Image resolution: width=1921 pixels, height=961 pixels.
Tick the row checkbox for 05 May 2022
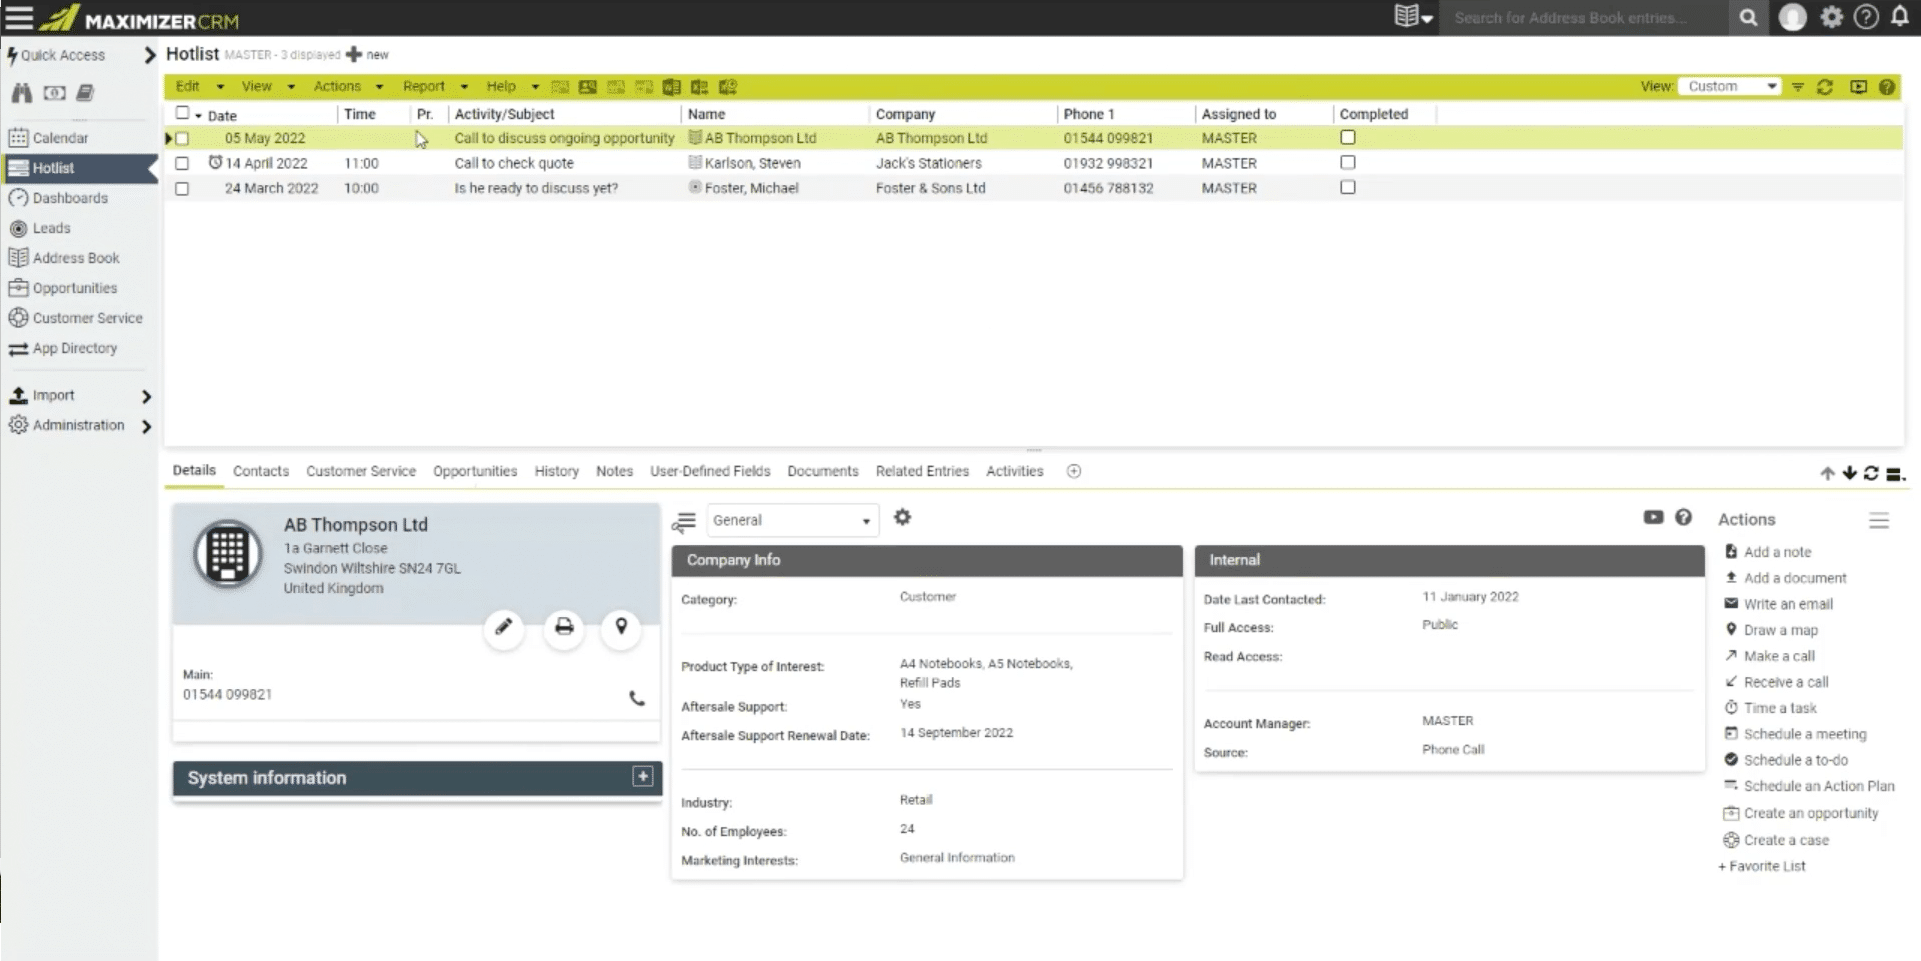(x=182, y=139)
